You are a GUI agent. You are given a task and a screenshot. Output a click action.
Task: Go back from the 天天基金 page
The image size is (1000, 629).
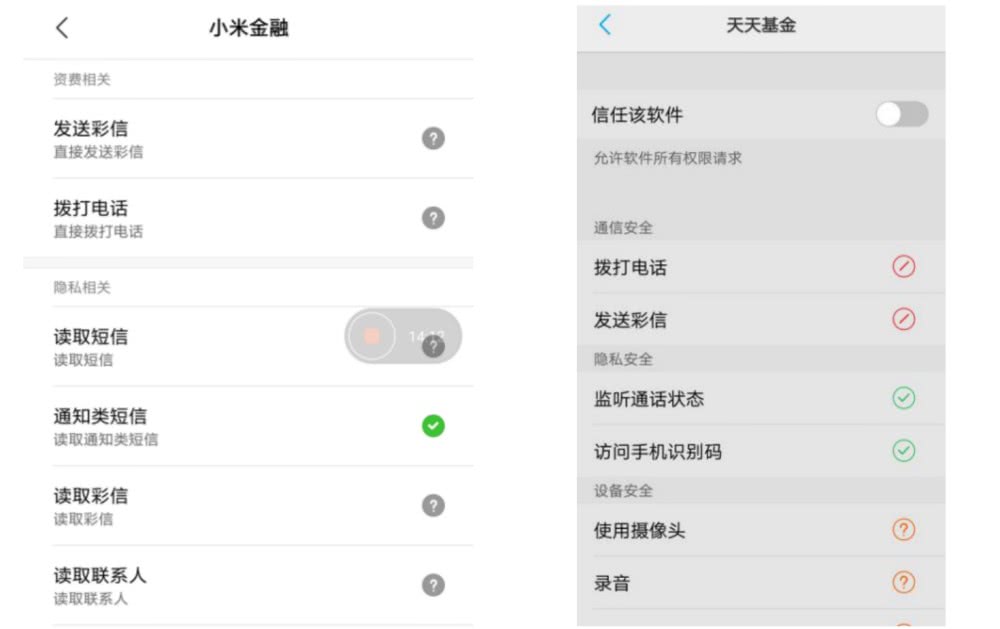(x=605, y=25)
